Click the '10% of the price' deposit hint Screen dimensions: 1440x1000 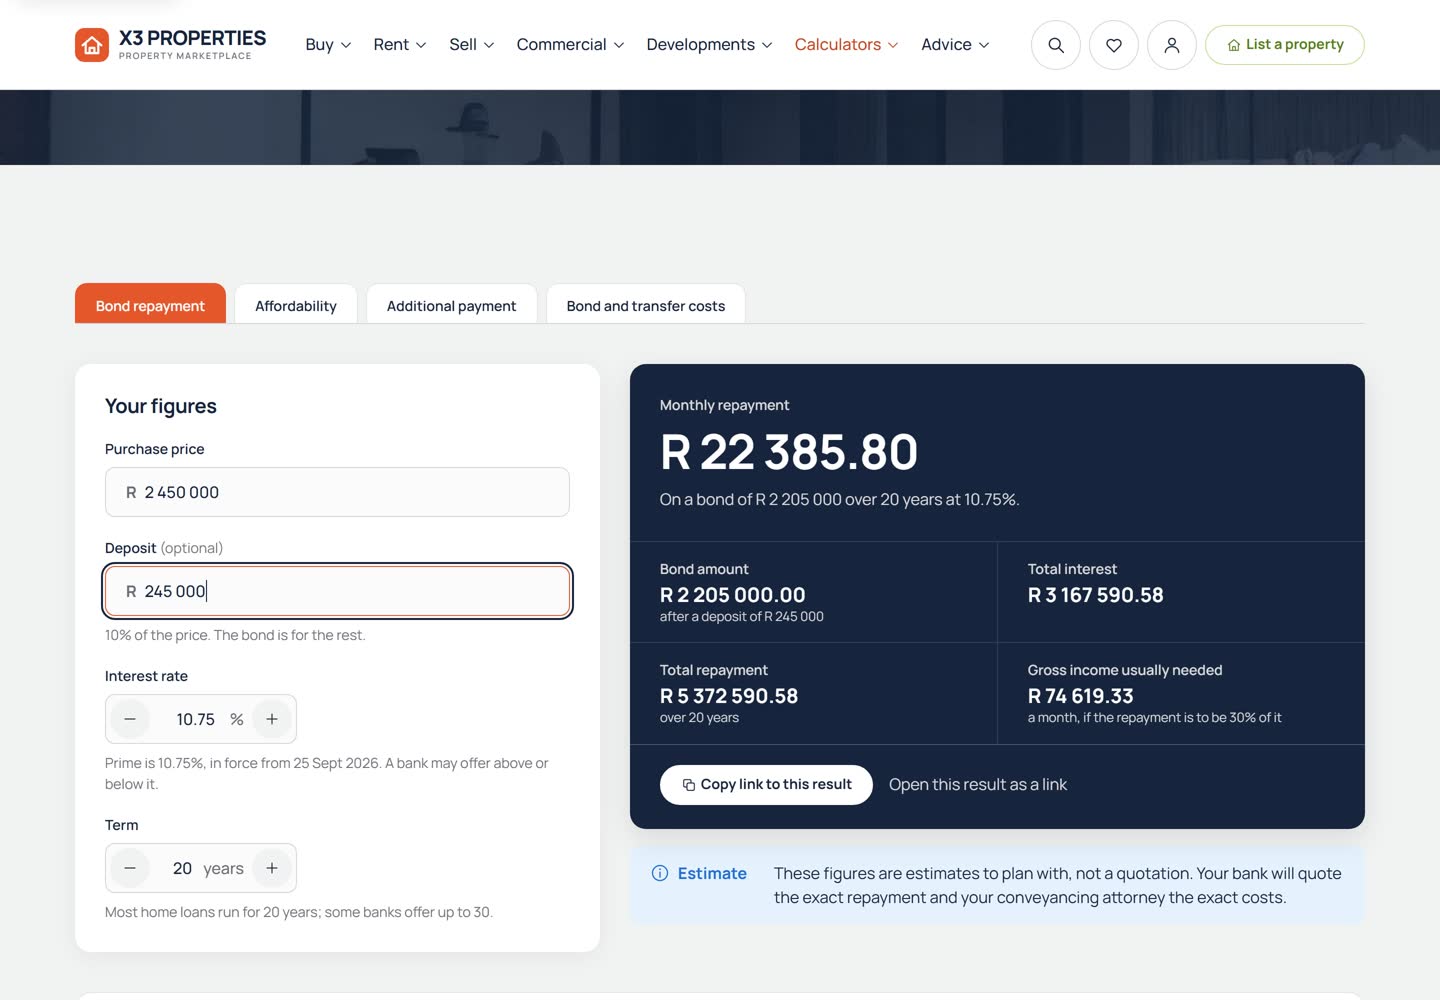click(235, 635)
